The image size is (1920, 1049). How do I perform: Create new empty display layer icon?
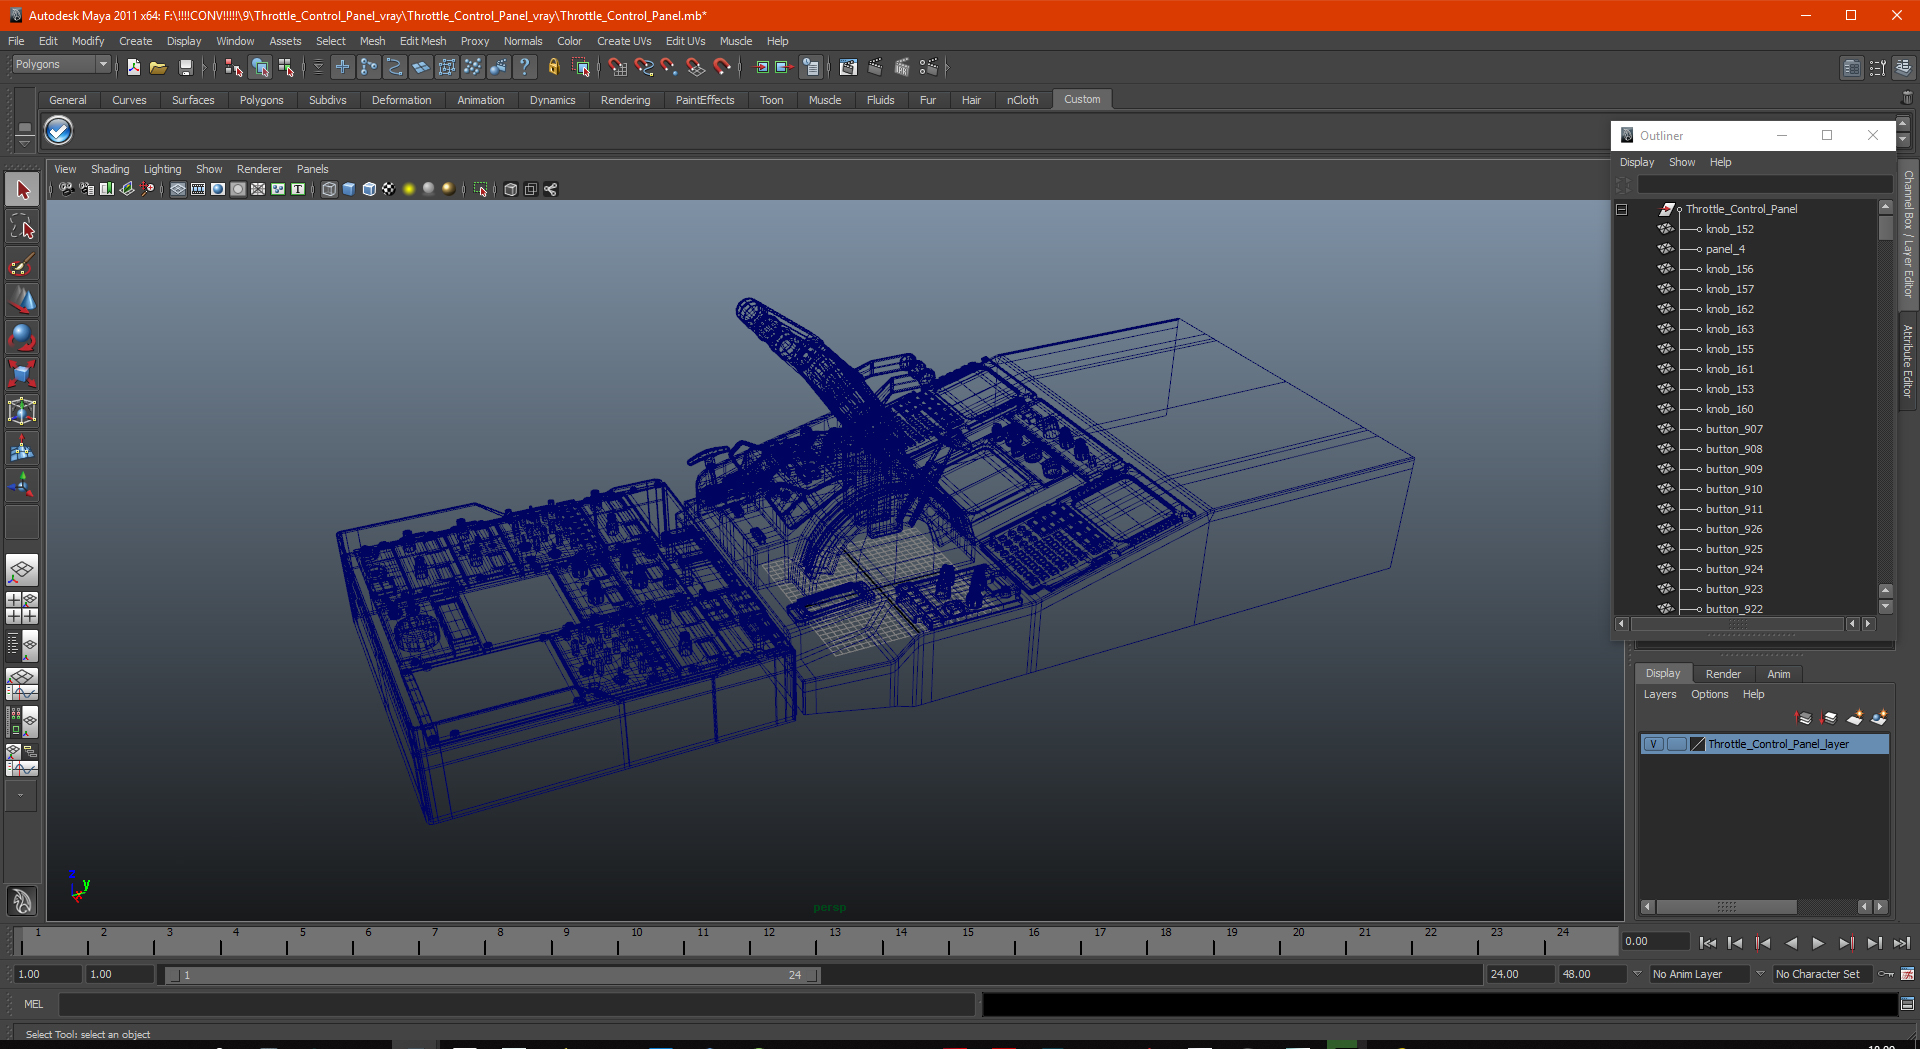pos(1855,718)
